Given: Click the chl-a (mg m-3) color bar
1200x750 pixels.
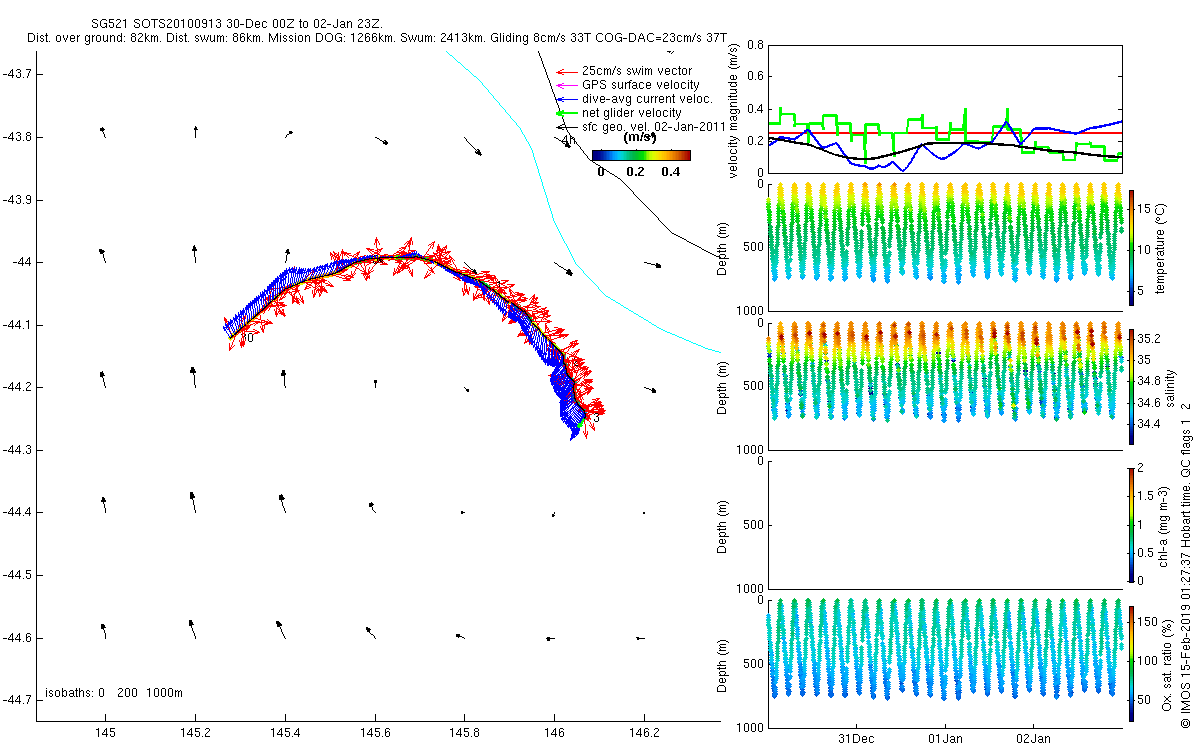Looking at the screenshot, I should click(x=1131, y=524).
